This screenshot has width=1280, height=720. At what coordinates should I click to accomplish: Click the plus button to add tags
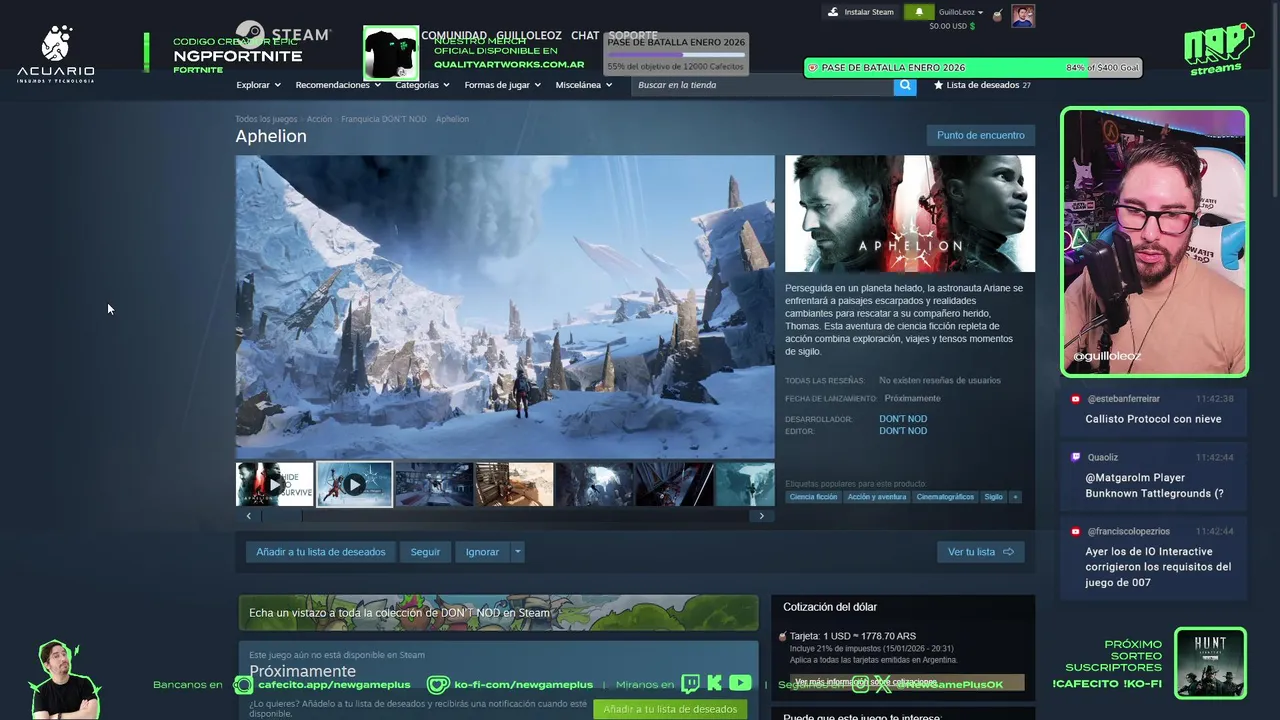coord(1015,497)
